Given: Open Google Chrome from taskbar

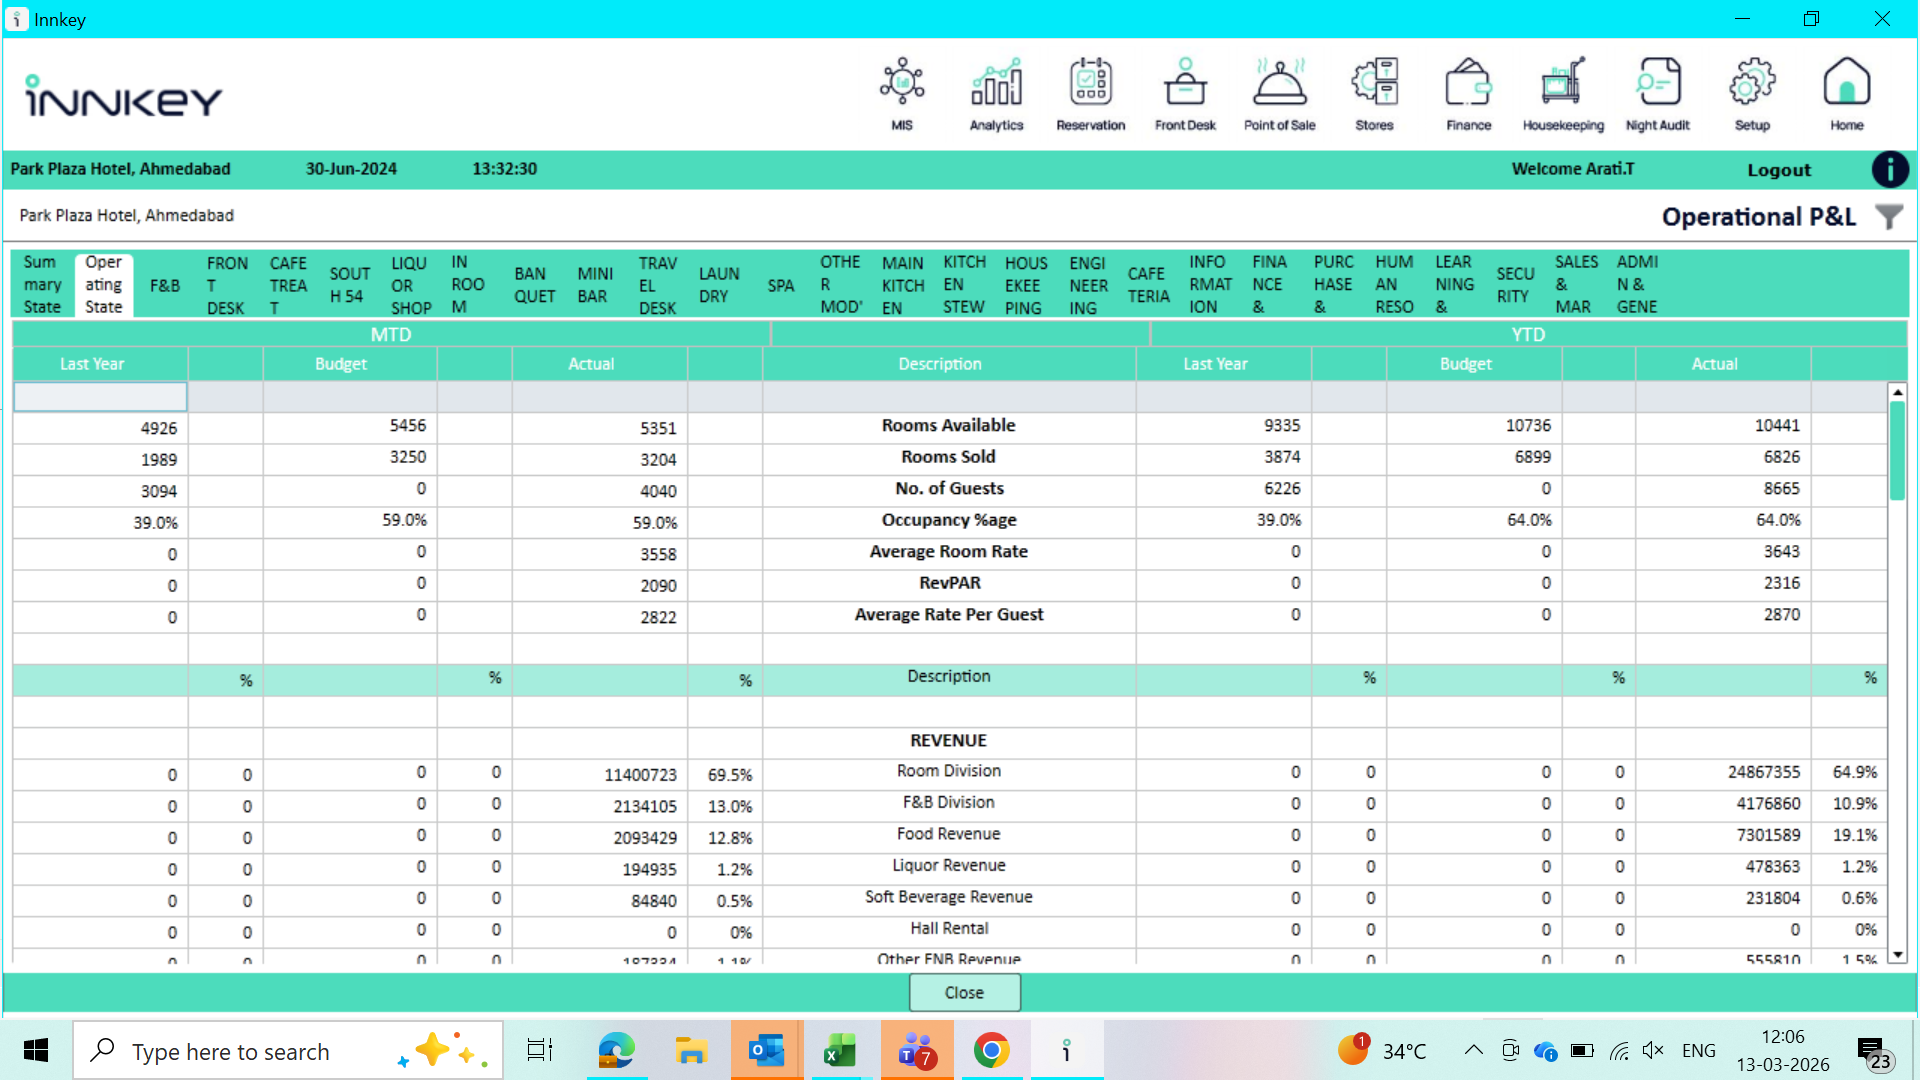Looking at the screenshot, I should [990, 1050].
